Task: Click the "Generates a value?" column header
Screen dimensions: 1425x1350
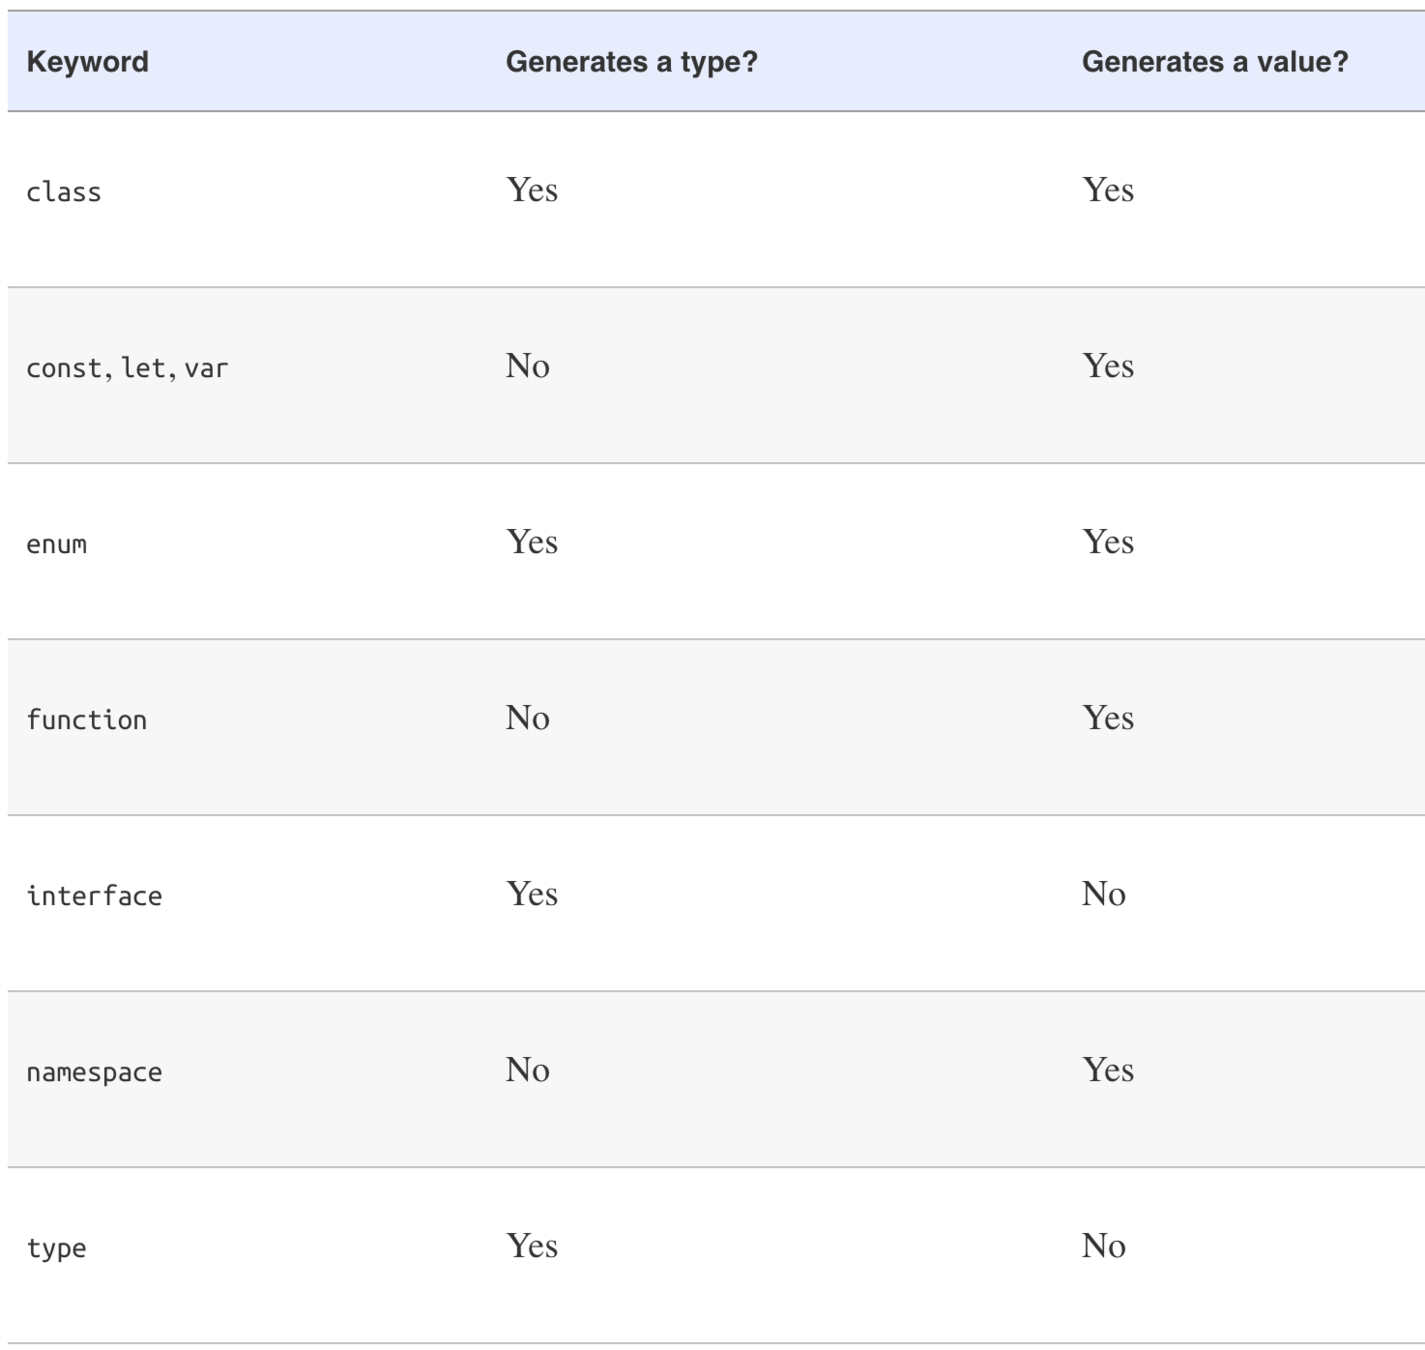Action: point(1214,62)
